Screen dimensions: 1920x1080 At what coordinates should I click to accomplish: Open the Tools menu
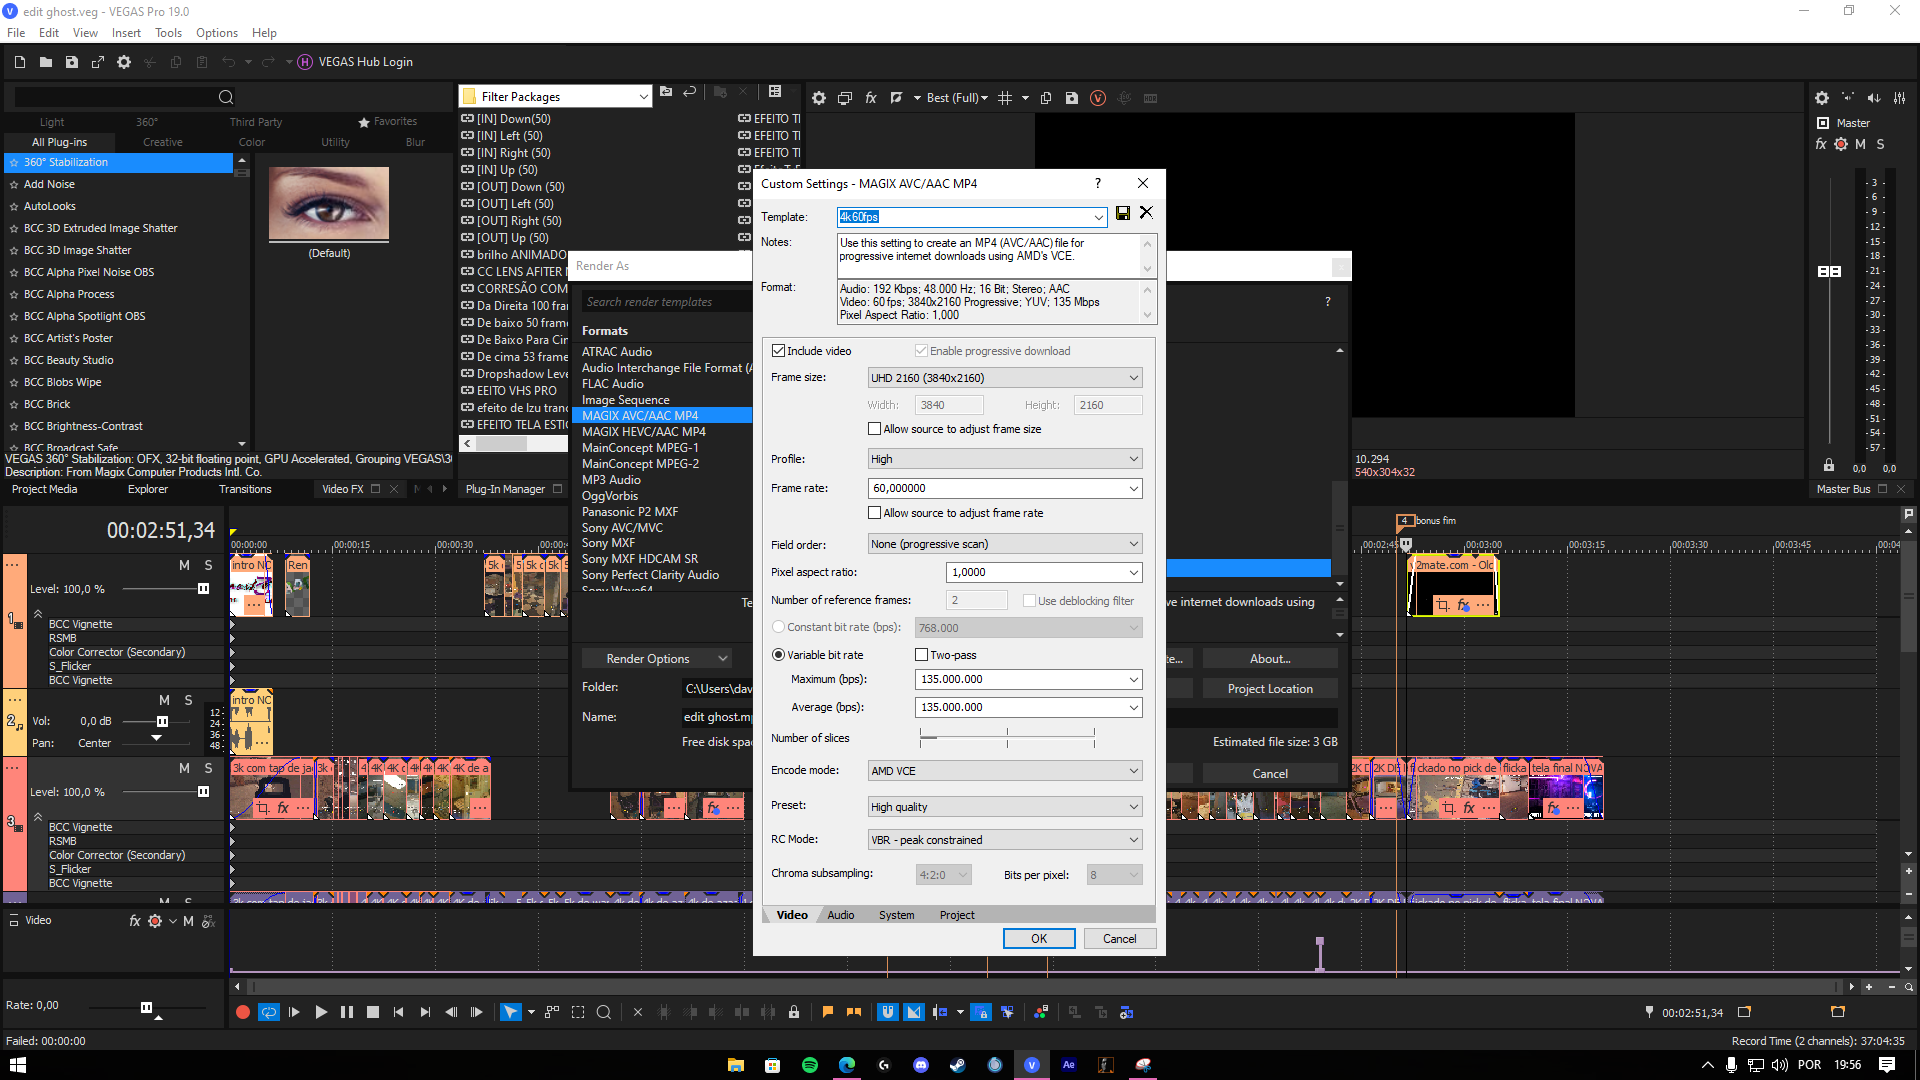click(x=168, y=33)
